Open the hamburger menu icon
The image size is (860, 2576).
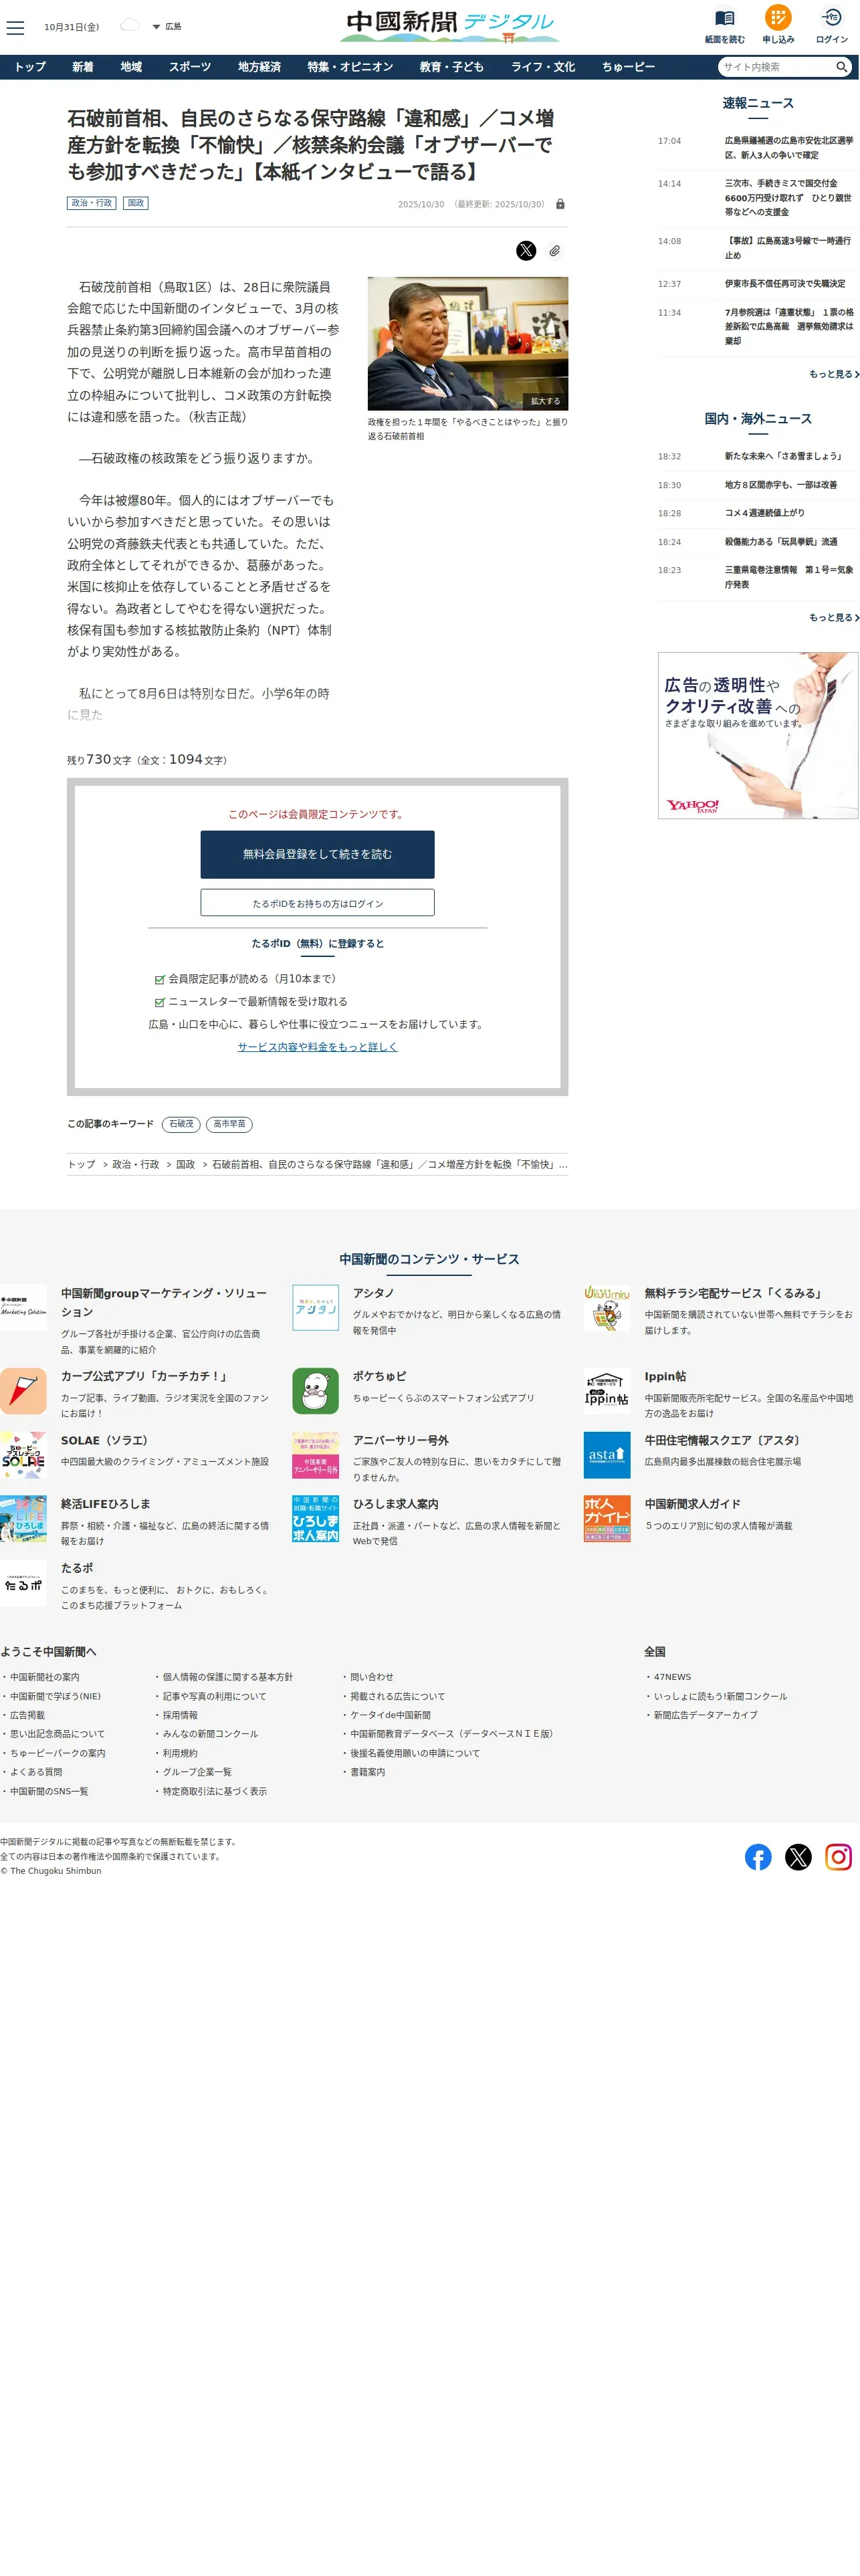pos(15,27)
